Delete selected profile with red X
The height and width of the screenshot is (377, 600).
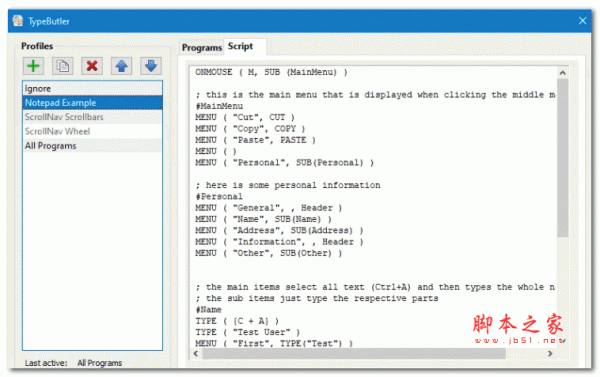(92, 66)
